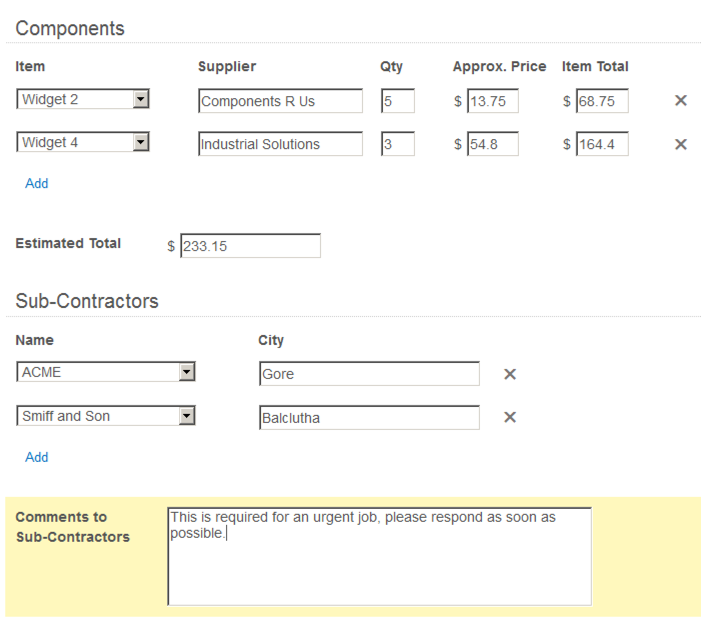This screenshot has width=701, height=619.
Task: Focus the quantity field containing 3
Action: click(397, 144)
